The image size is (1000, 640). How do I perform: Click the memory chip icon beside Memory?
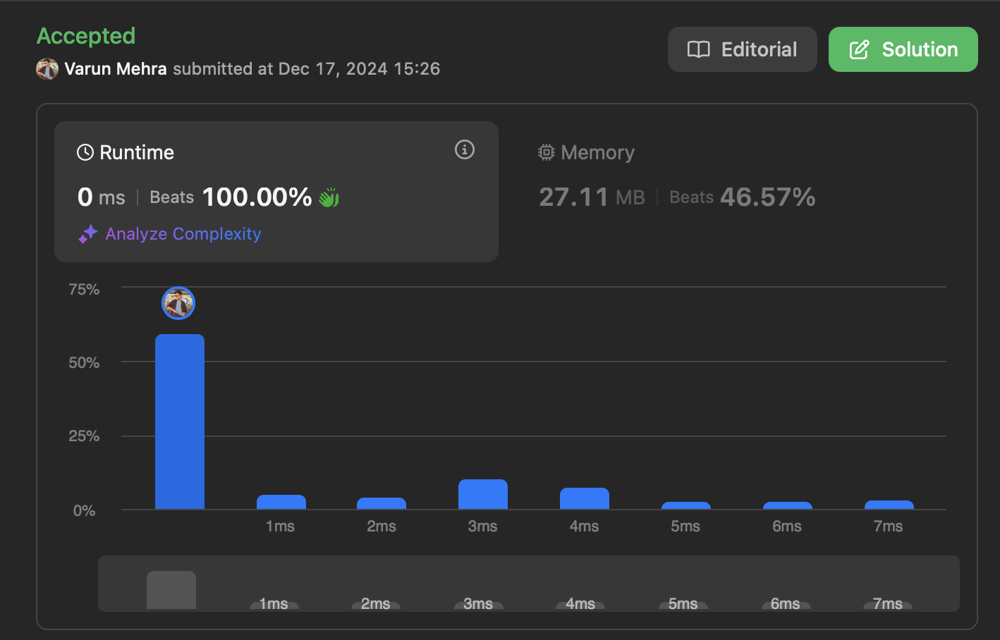coord(546,153)
